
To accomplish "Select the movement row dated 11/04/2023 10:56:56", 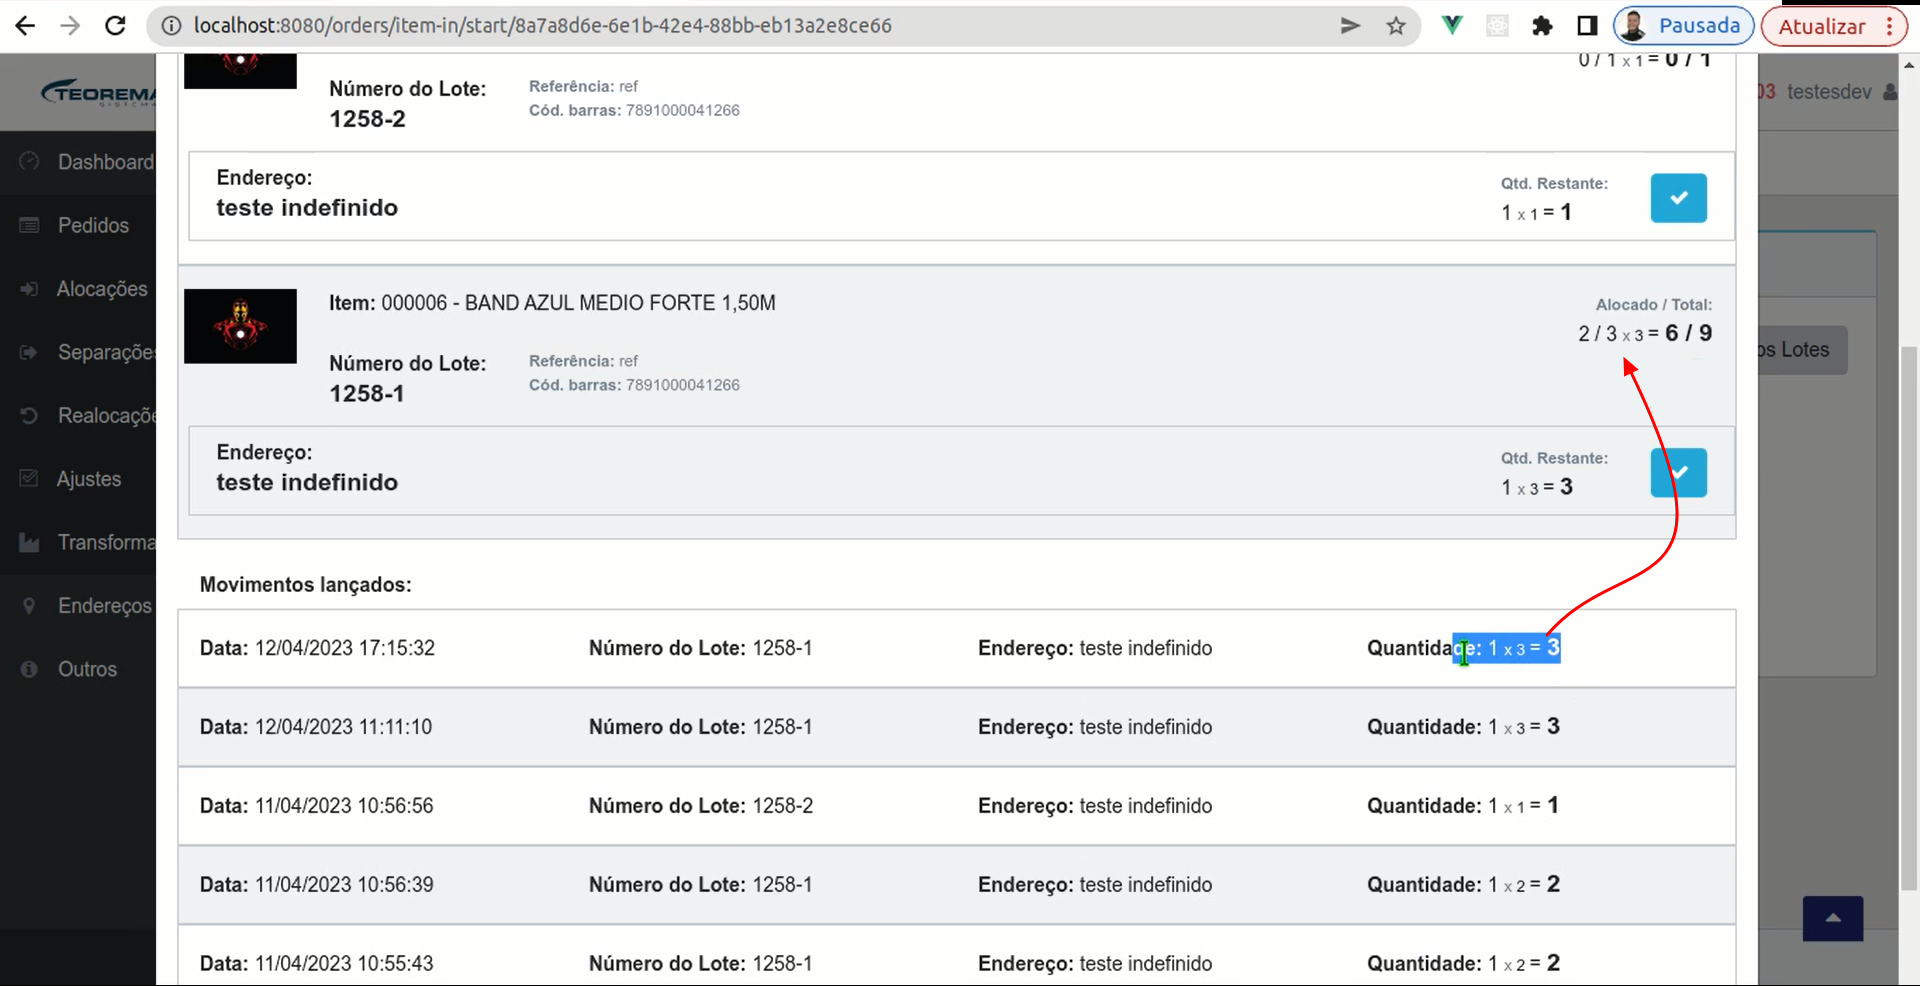I will point(956,806).
